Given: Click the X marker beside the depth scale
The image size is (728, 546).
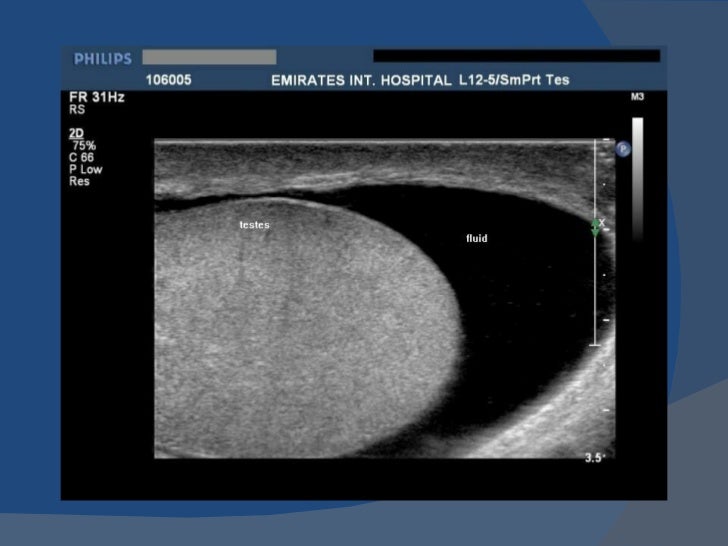Looking at the screenshot, I should pyautogui.click(x=602, y=223).
